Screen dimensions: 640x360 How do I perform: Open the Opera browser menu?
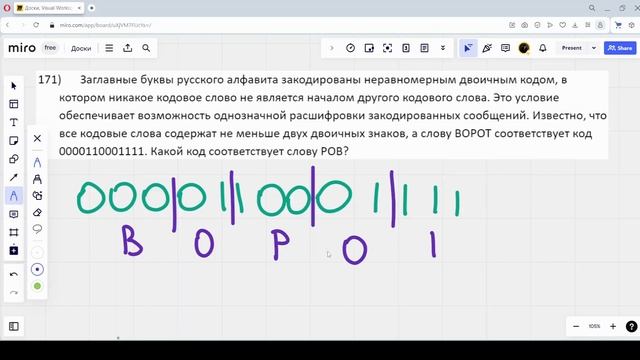pos(7,8)
